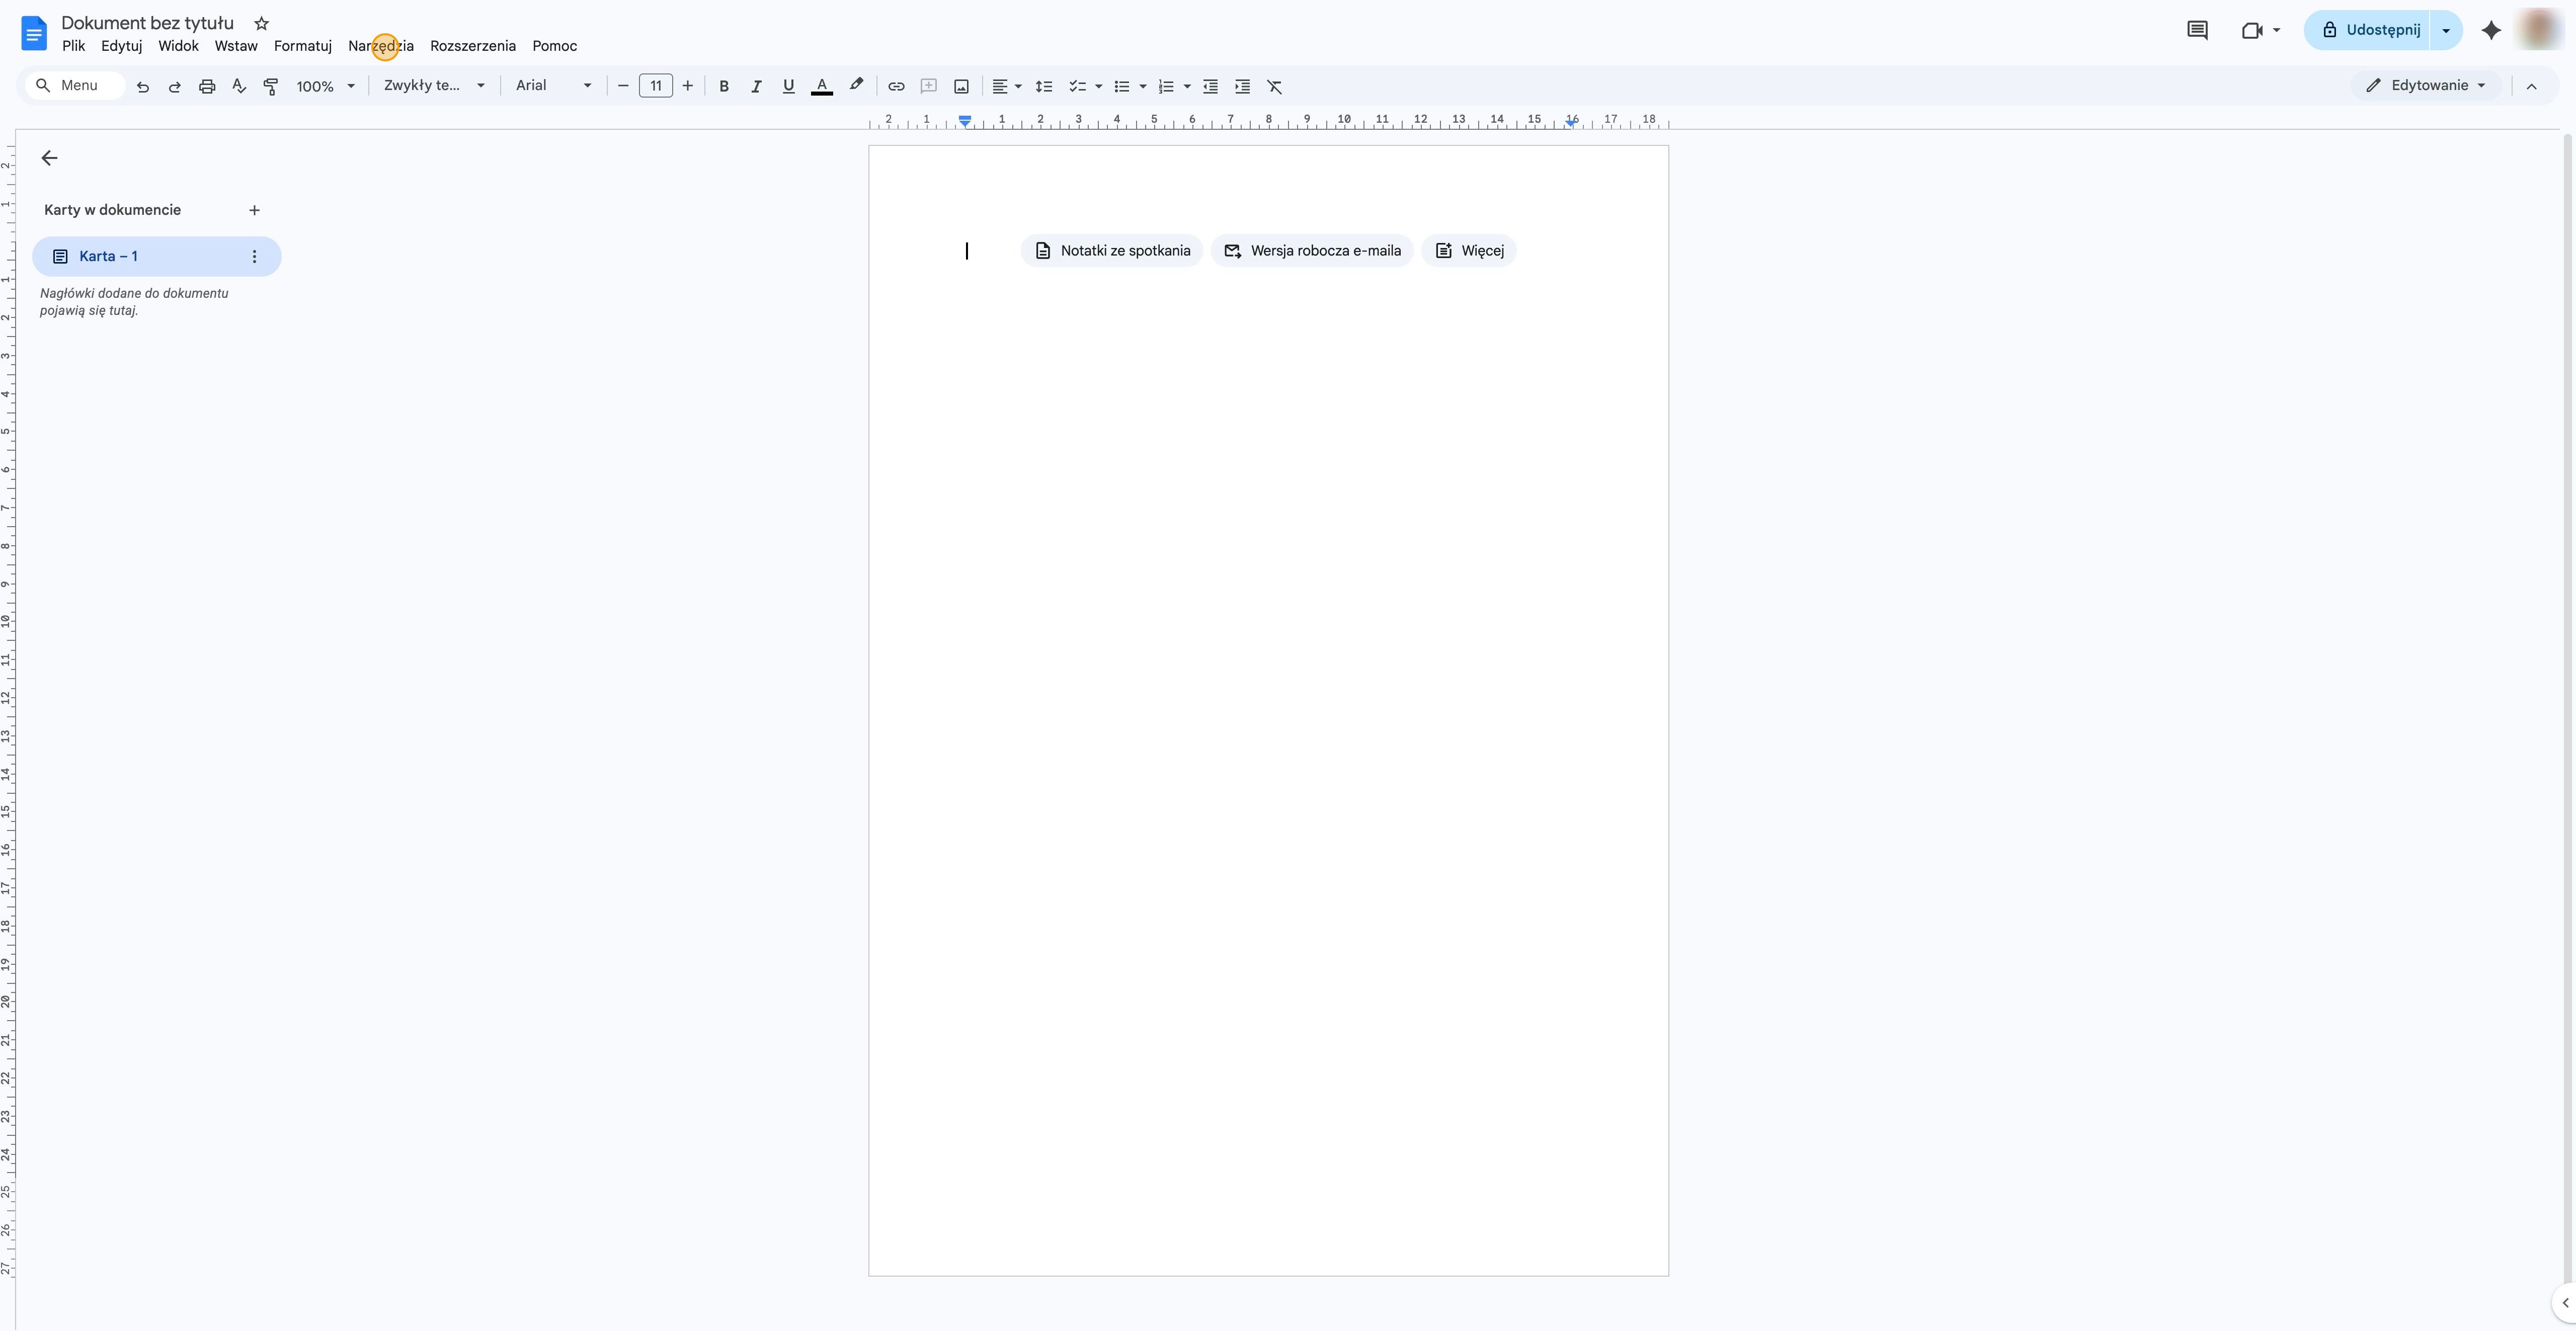Activate the paint format roller icon
Screen dimensions: 2576x1331
click(271, 87)
